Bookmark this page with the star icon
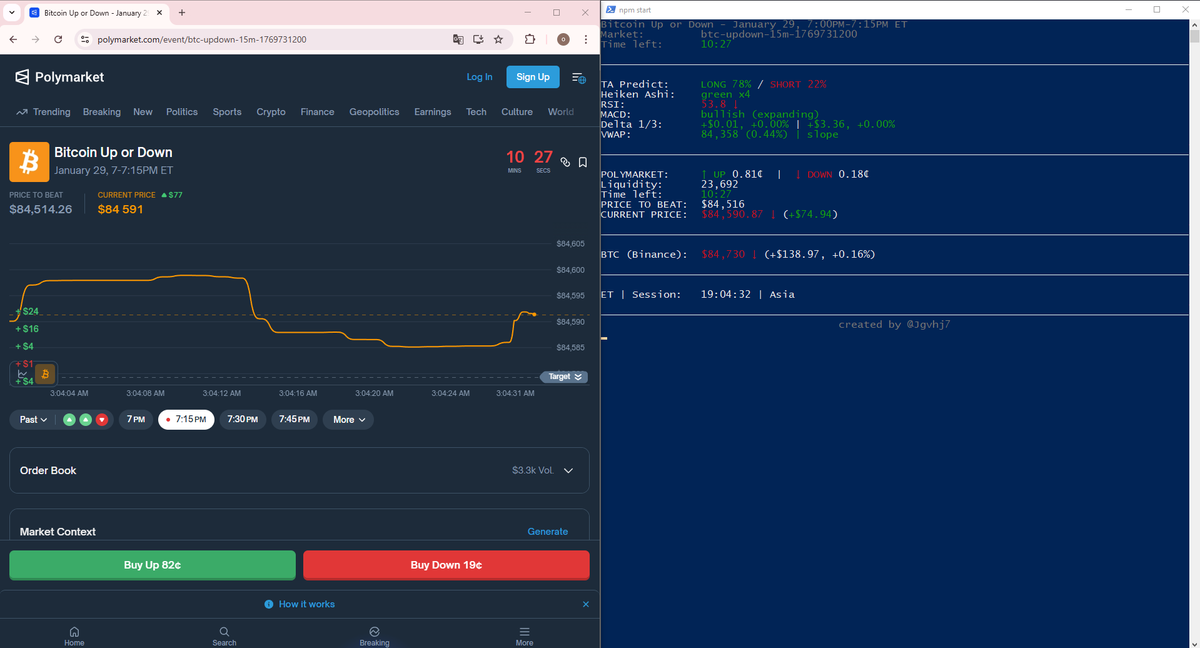 tap(498, 39)
